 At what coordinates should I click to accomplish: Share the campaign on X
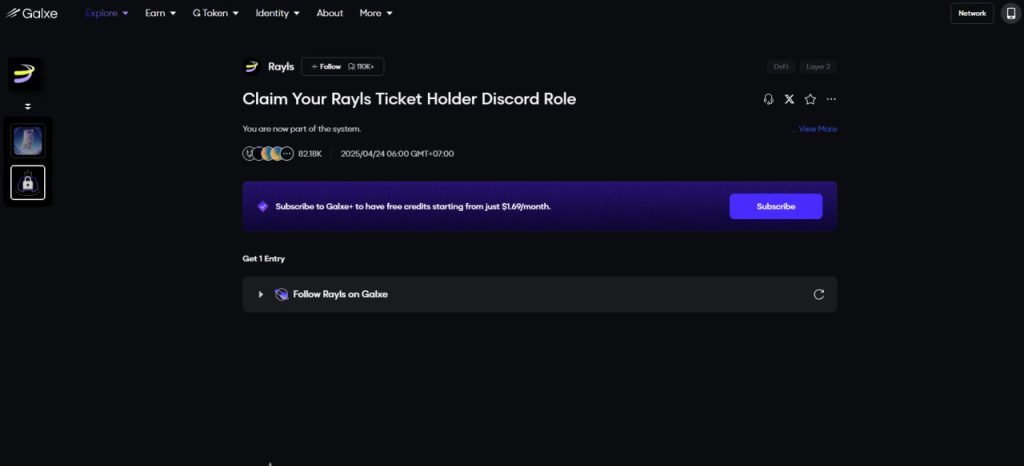(x=790, y=99)
